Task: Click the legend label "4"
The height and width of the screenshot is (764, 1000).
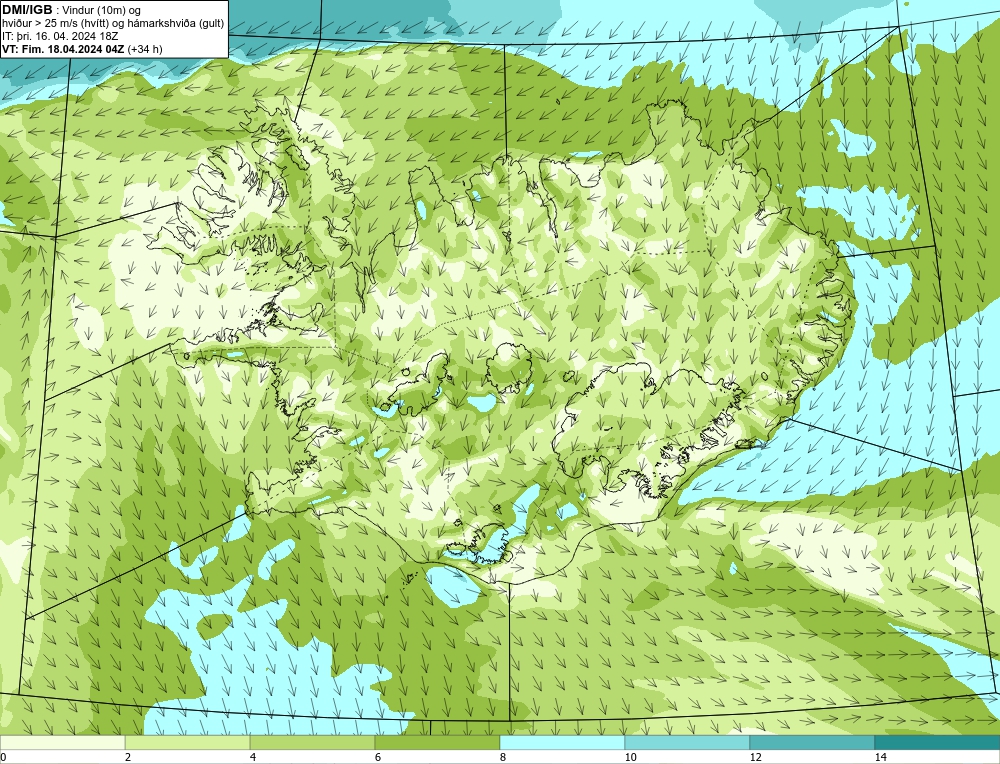Action: pos(253,757)
